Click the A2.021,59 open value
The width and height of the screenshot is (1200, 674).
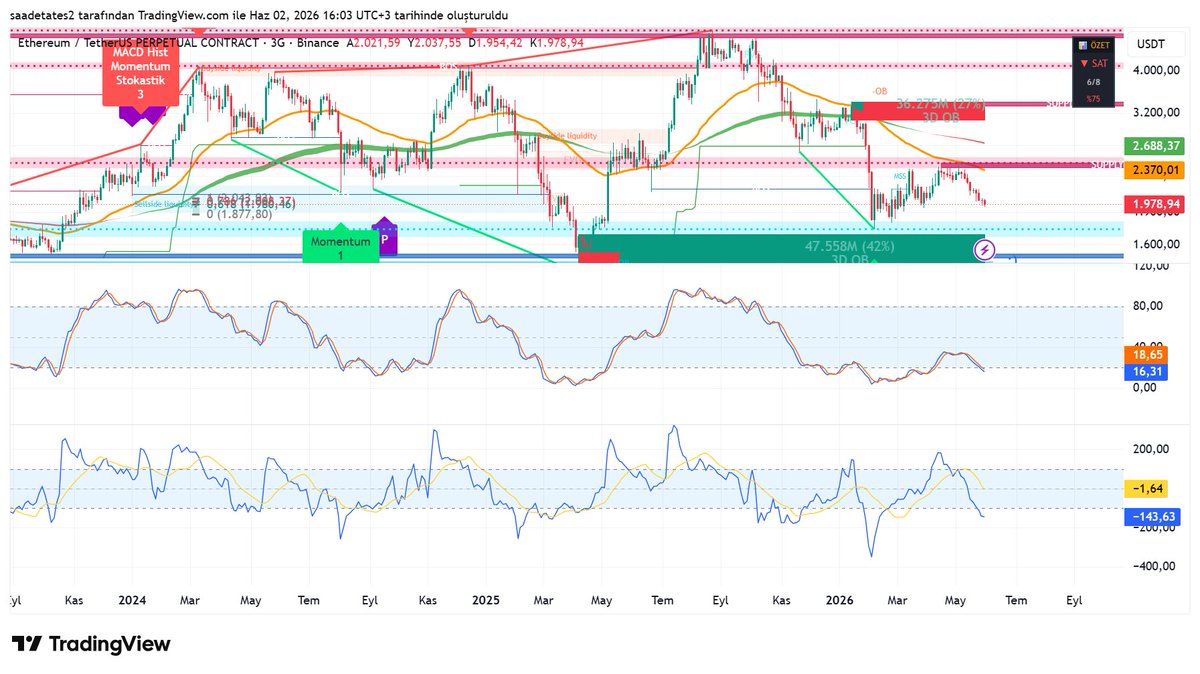tap(374, 43)
